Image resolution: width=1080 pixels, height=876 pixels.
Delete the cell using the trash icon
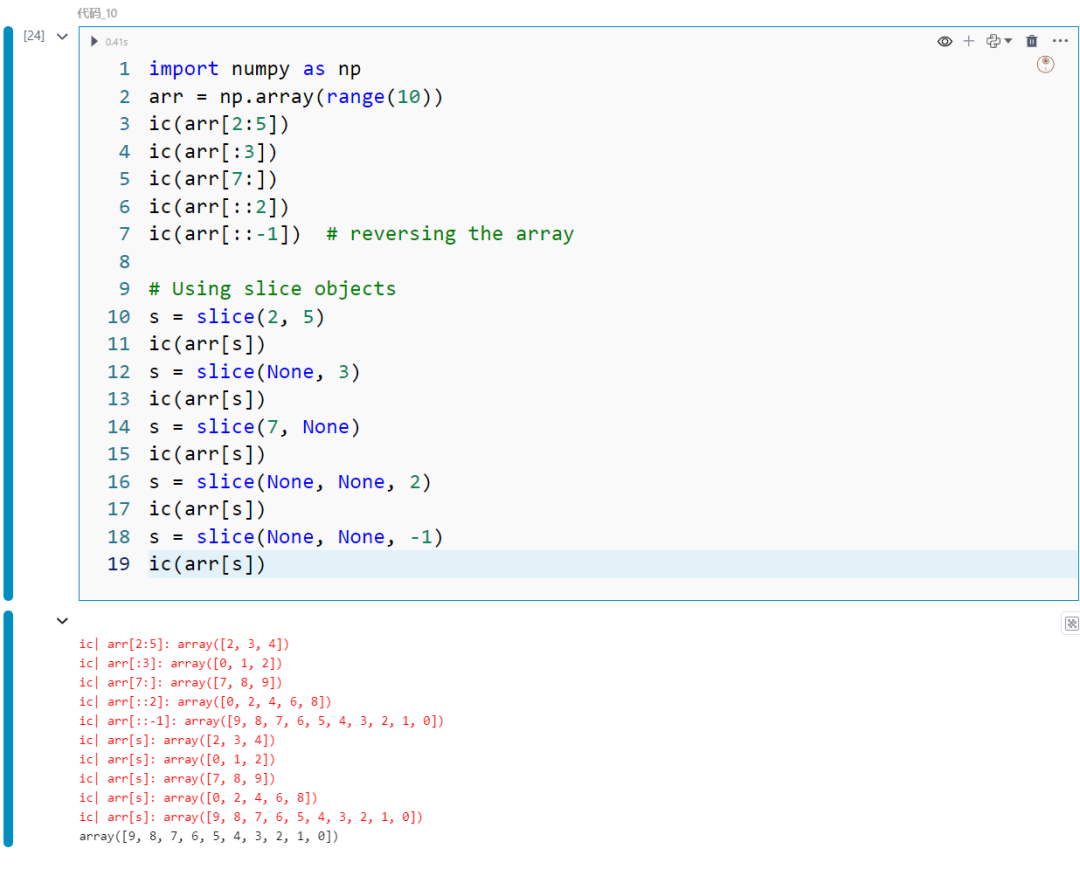click(x=1032, y=41)
